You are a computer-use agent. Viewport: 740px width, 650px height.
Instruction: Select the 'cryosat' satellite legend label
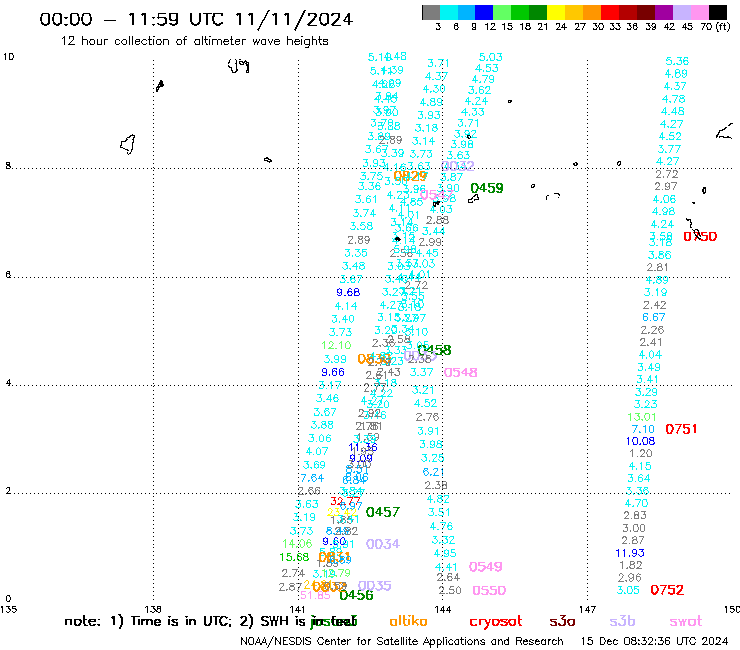[496, 622]
